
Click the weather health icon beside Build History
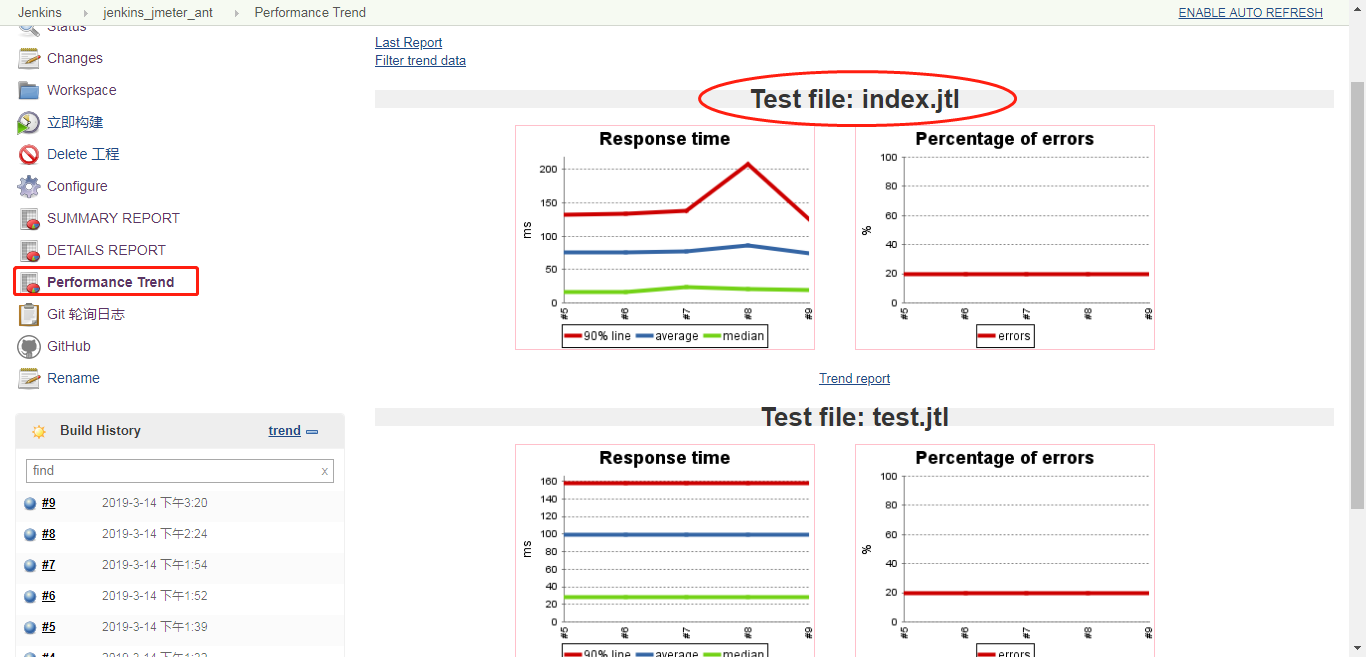click(x=38, y=430)
